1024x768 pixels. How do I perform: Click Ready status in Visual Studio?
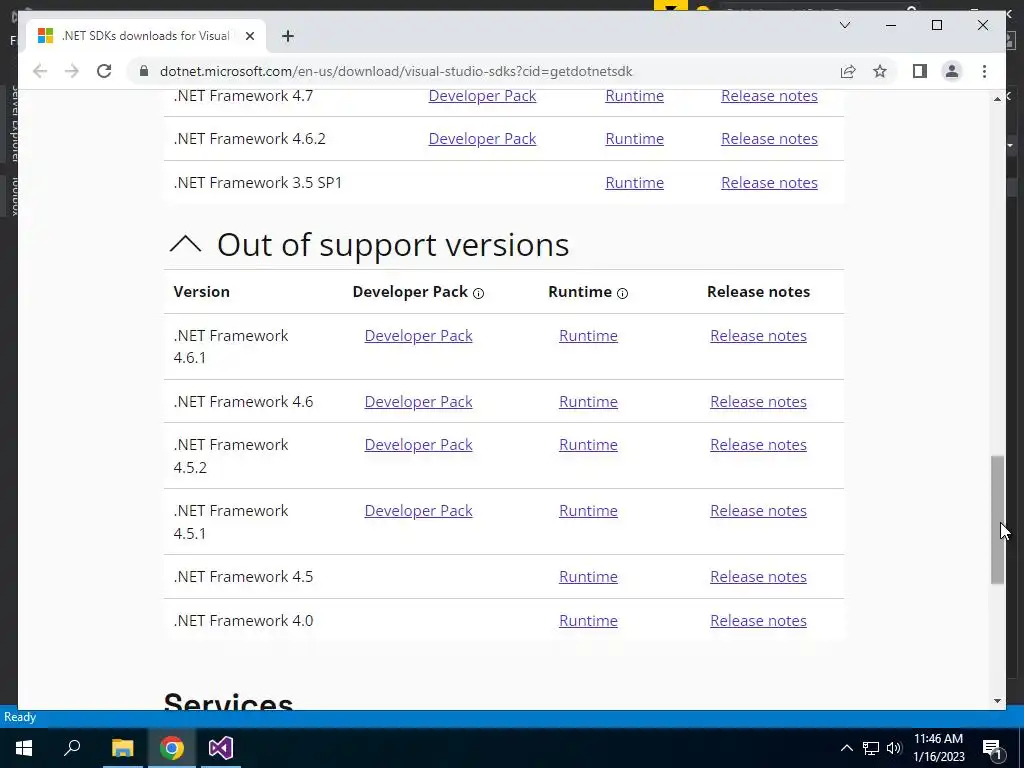tap(20, 717)
